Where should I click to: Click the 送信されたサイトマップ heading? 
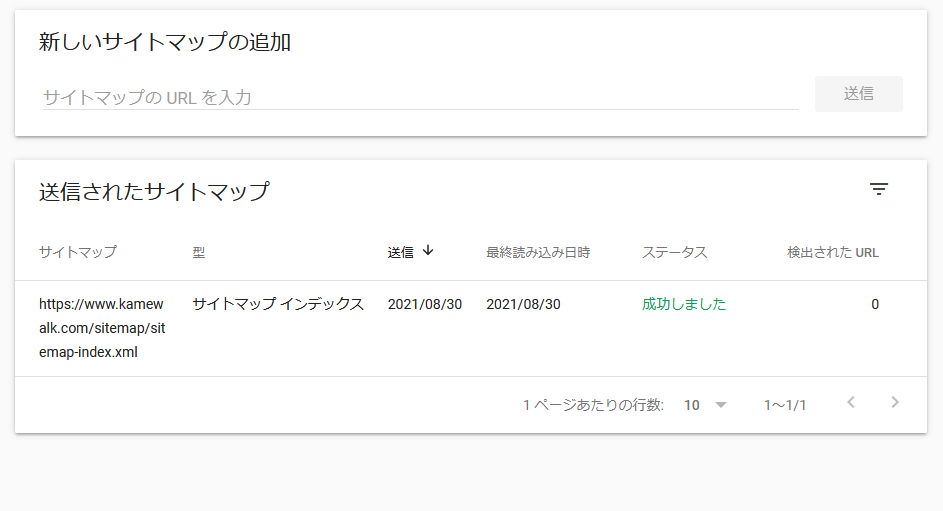click(154, 191)
